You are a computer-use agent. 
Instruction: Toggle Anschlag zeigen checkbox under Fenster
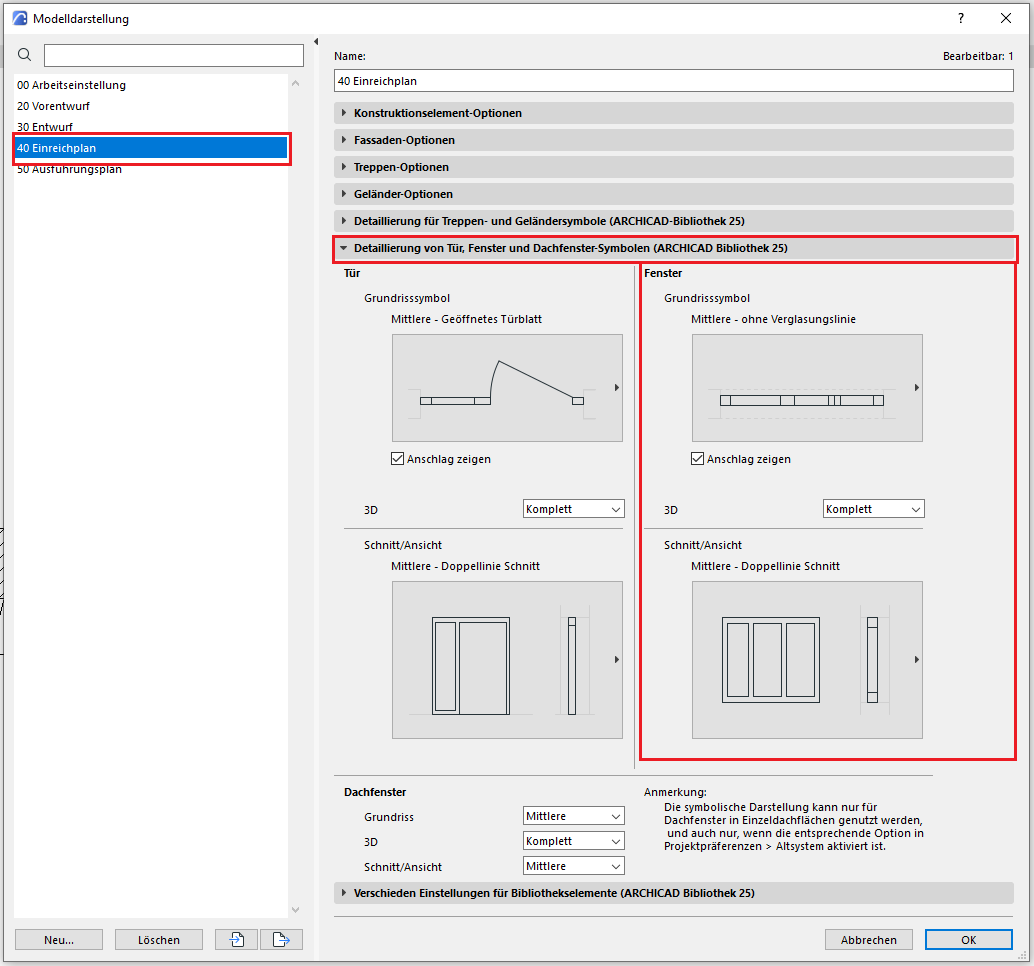(x=698, y=459)
